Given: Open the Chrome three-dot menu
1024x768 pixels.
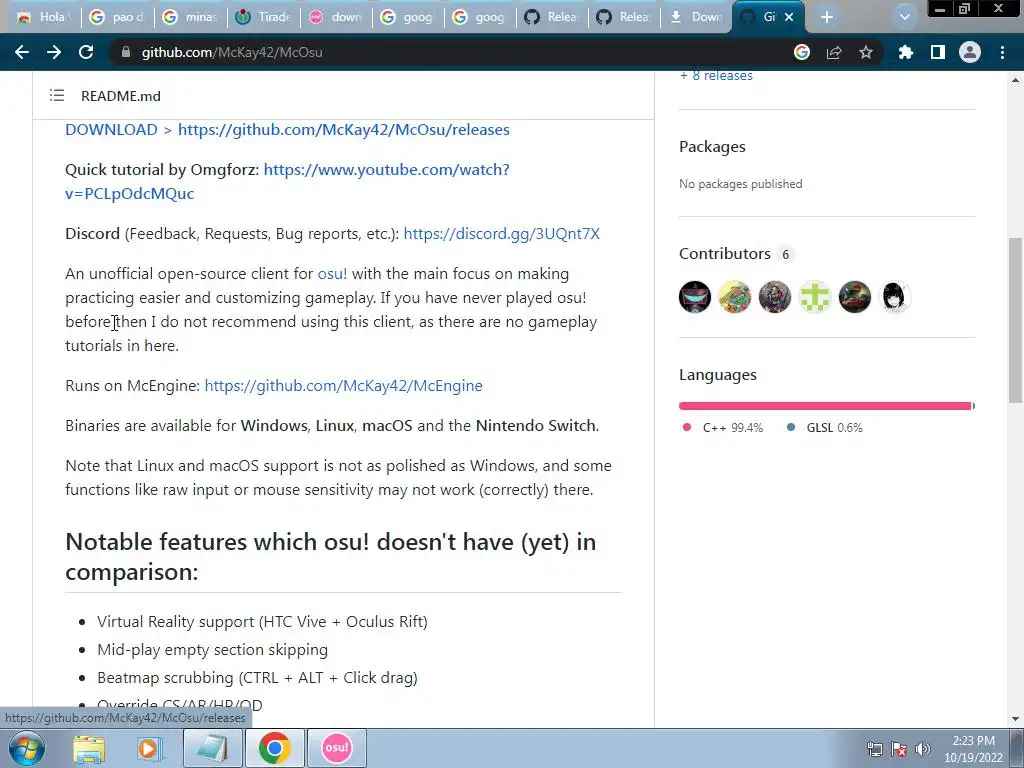Looking at the screenshot, I should coord(1002,52).
